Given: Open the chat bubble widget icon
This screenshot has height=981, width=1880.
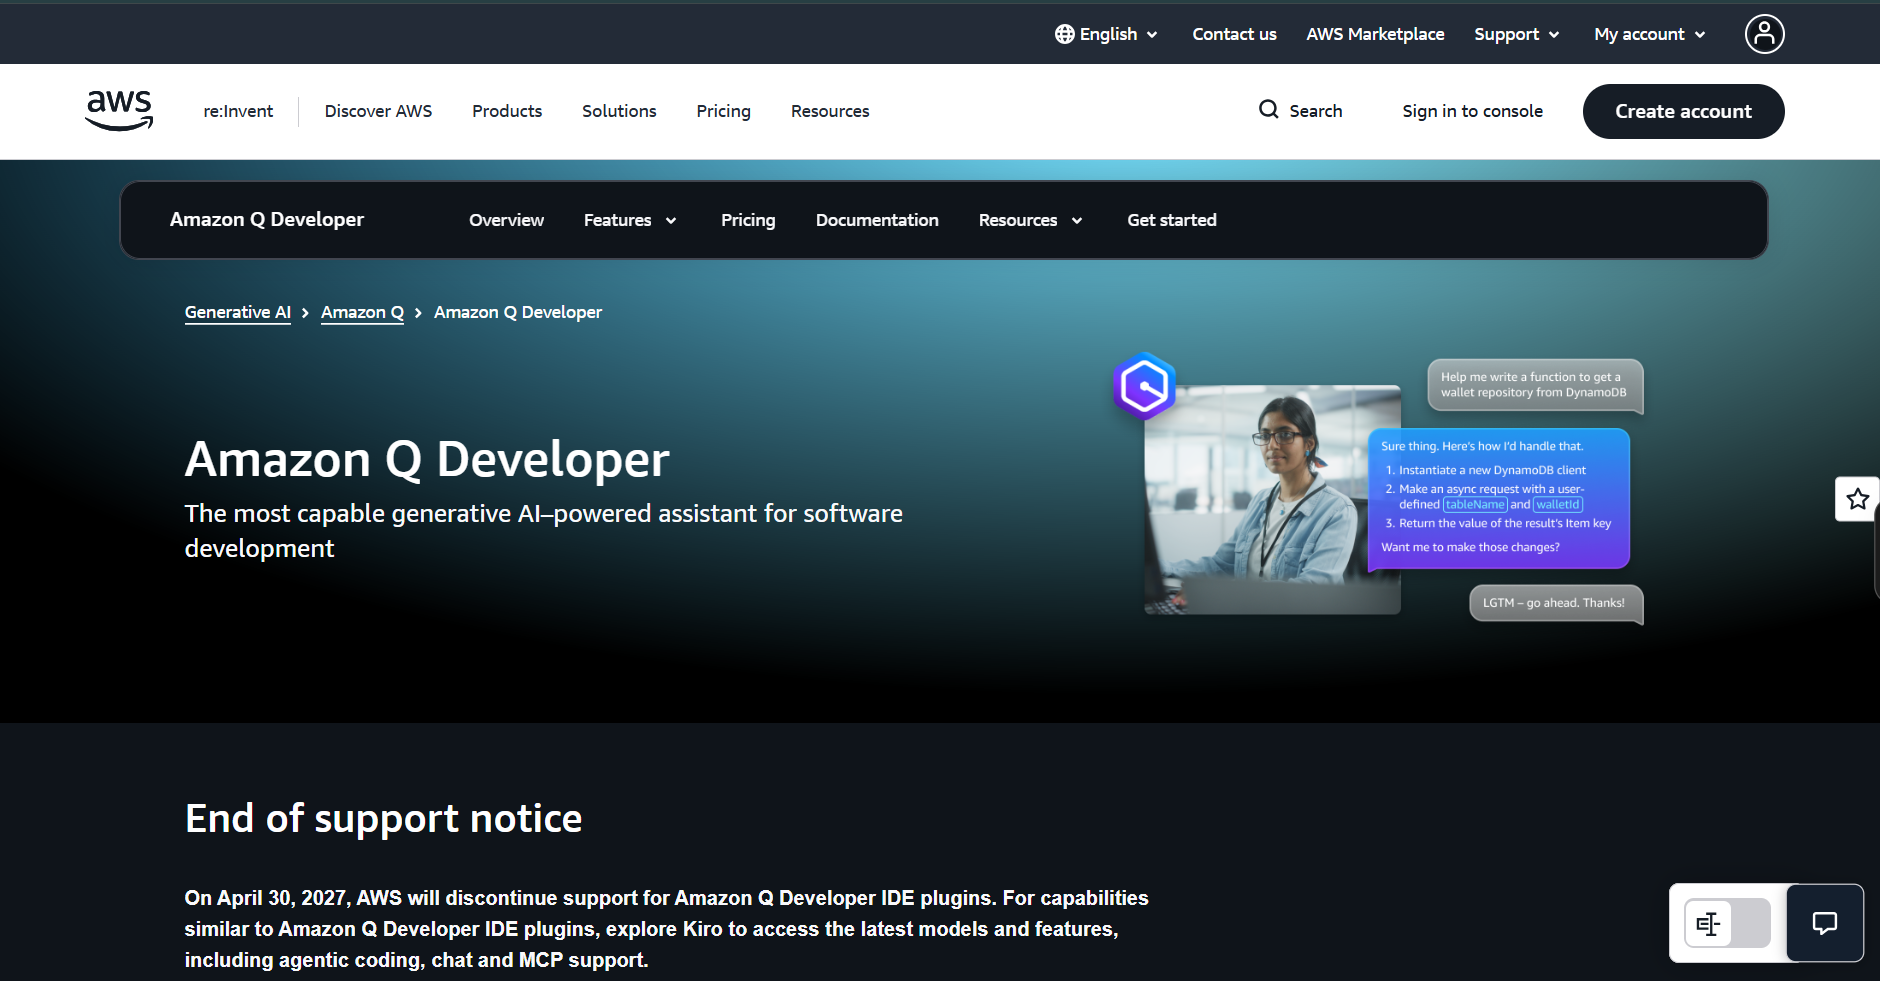Looking at the screenshot, I should pyautogui.click(x=1825, y=923).
